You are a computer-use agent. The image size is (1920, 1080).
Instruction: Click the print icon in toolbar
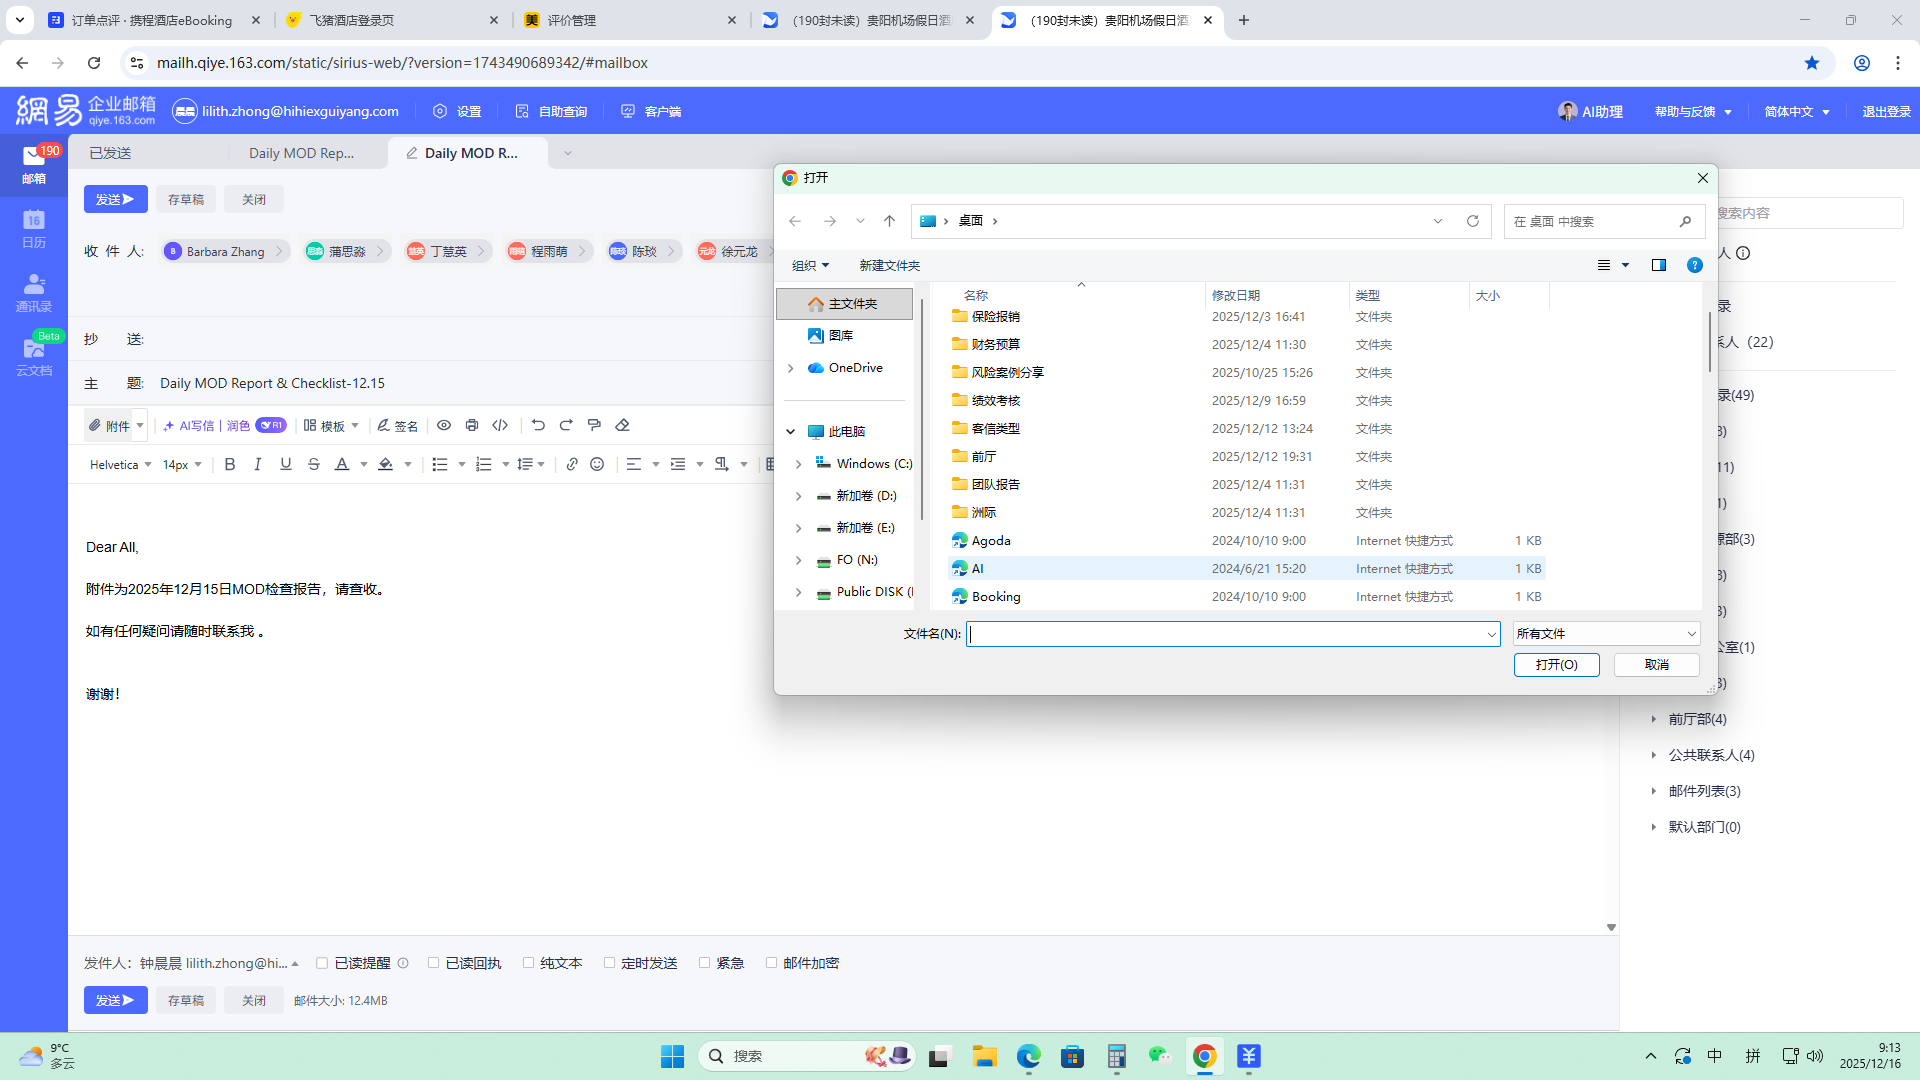tap(472, 425)
